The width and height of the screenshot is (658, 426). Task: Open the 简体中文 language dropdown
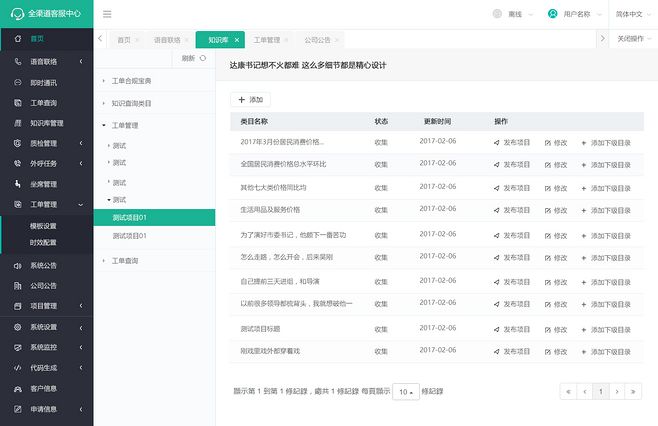633,14
